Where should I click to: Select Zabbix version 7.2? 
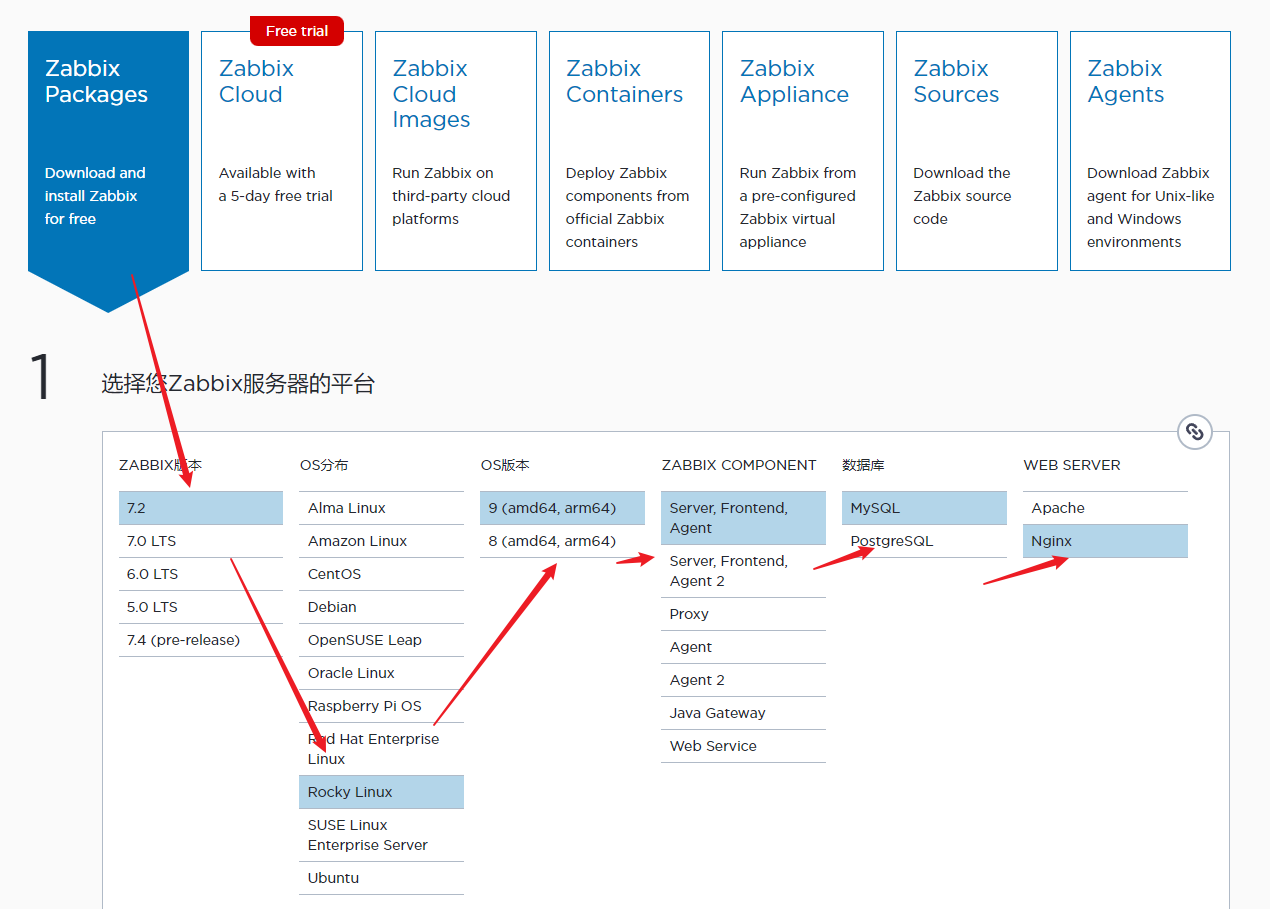[x=201, y=508]
